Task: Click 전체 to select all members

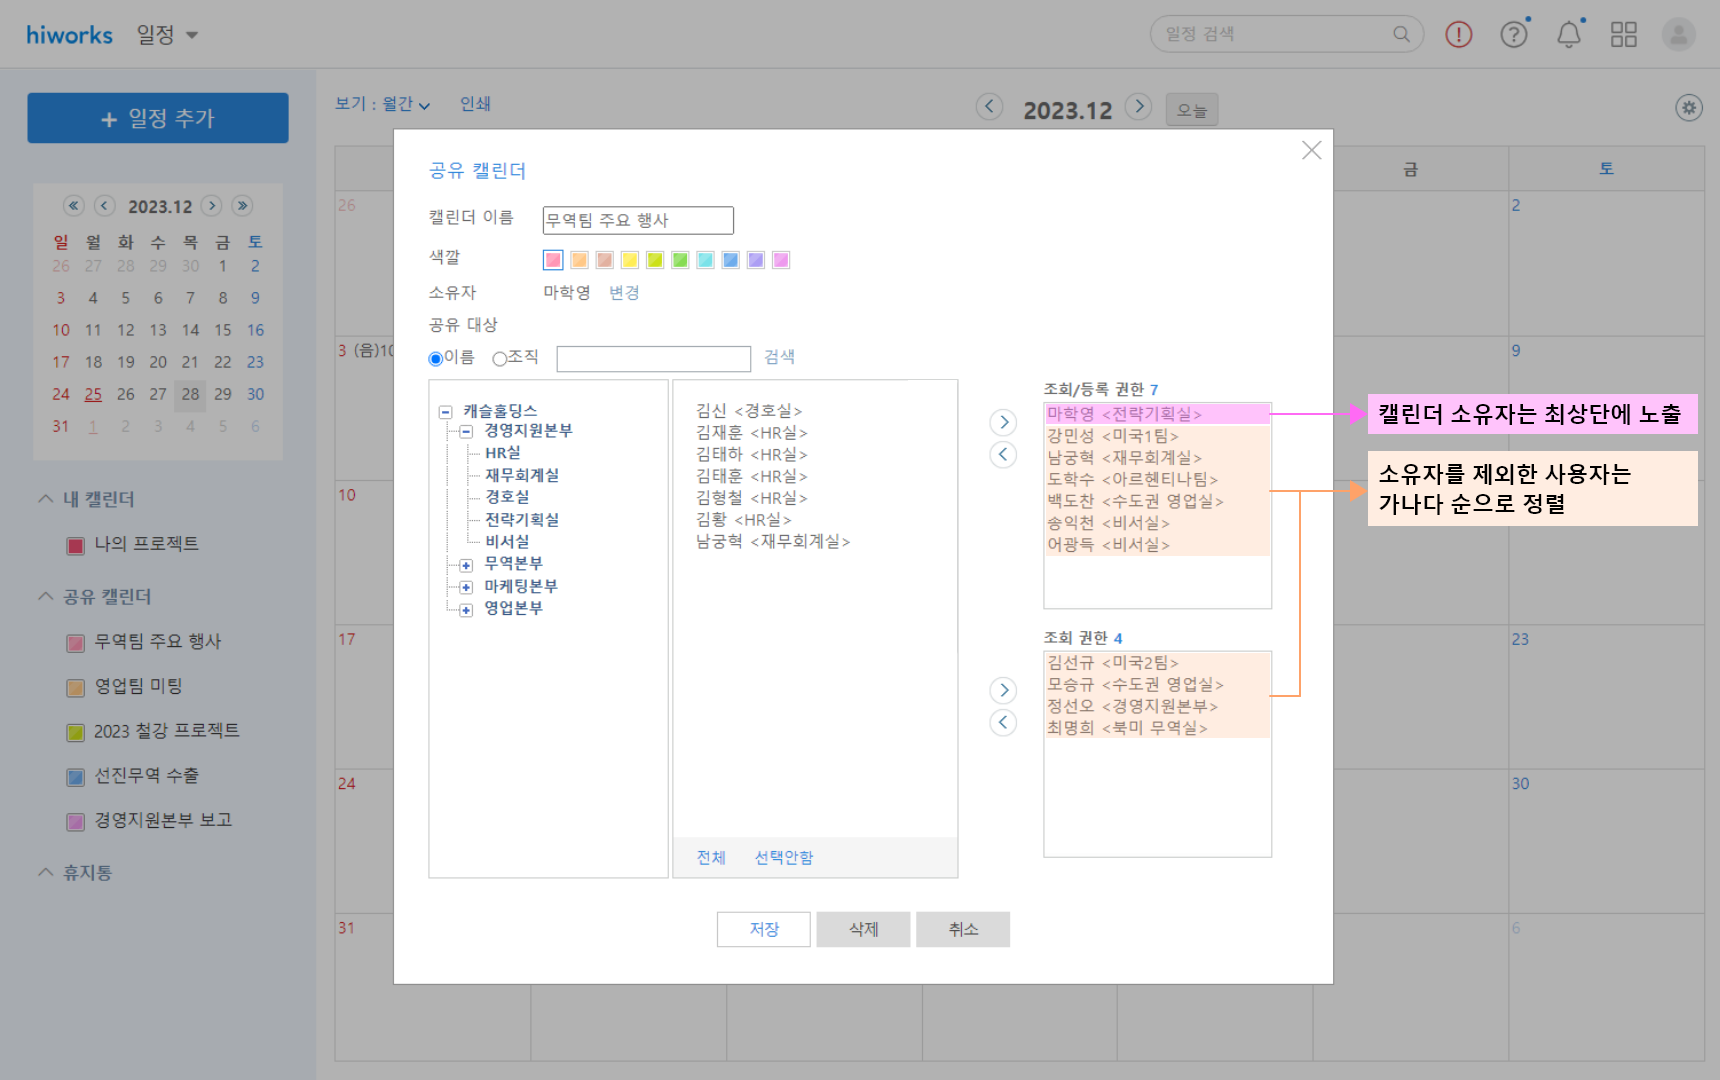Action: click(x=711, y=858)
